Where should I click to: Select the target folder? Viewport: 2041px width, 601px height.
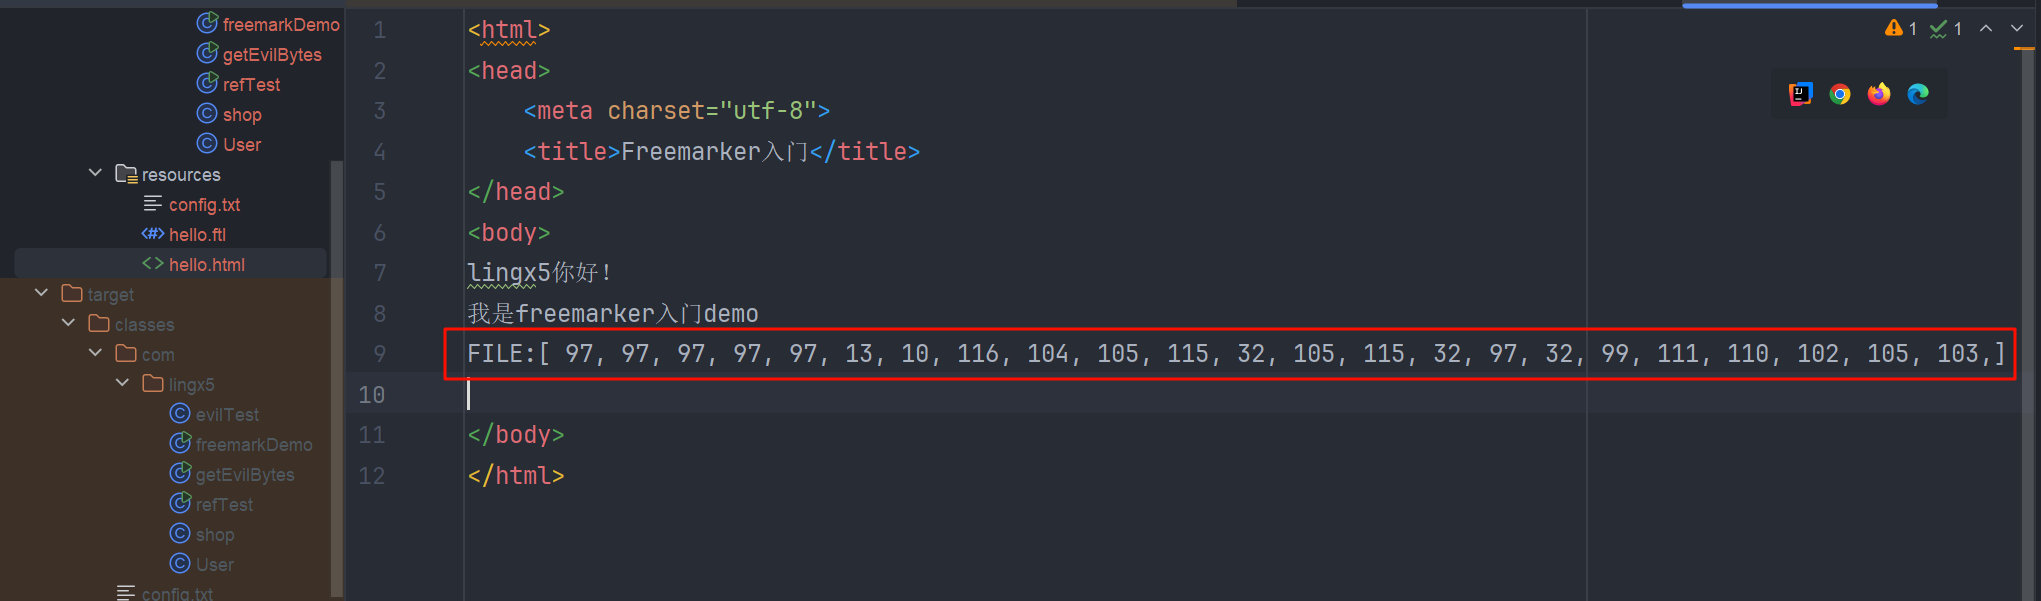click(110, 294)
